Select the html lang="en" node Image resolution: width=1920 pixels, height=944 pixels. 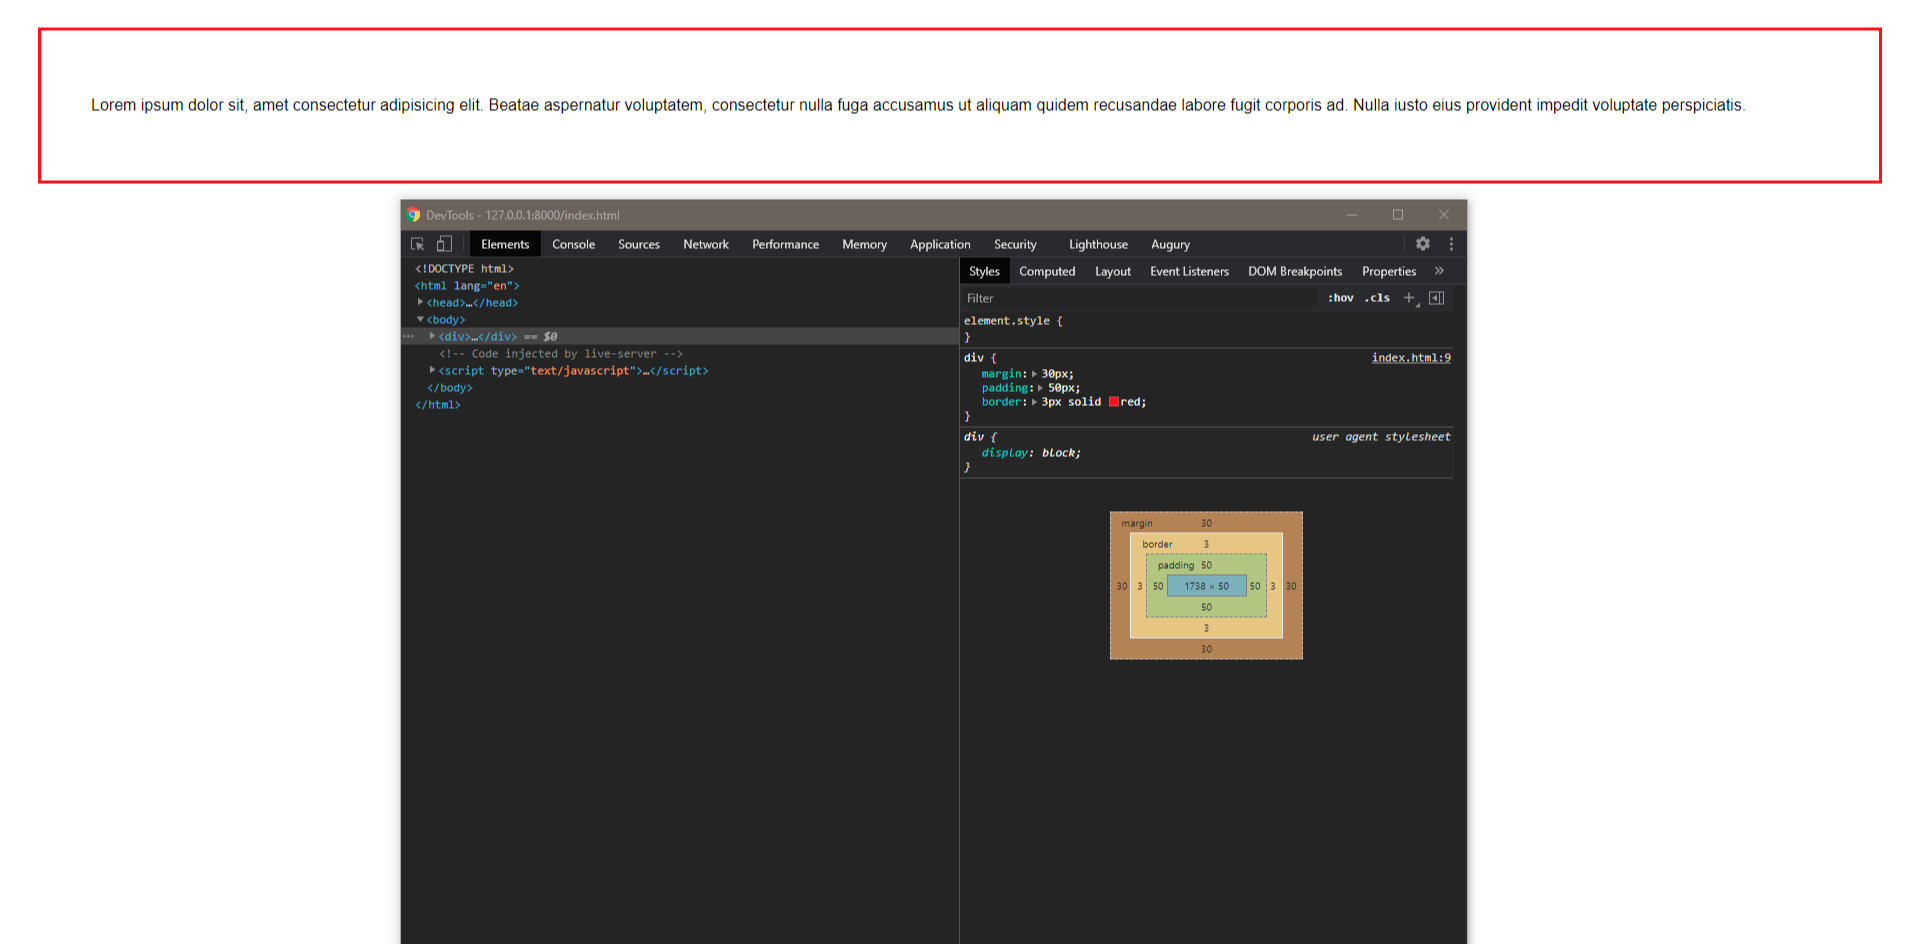467,286
